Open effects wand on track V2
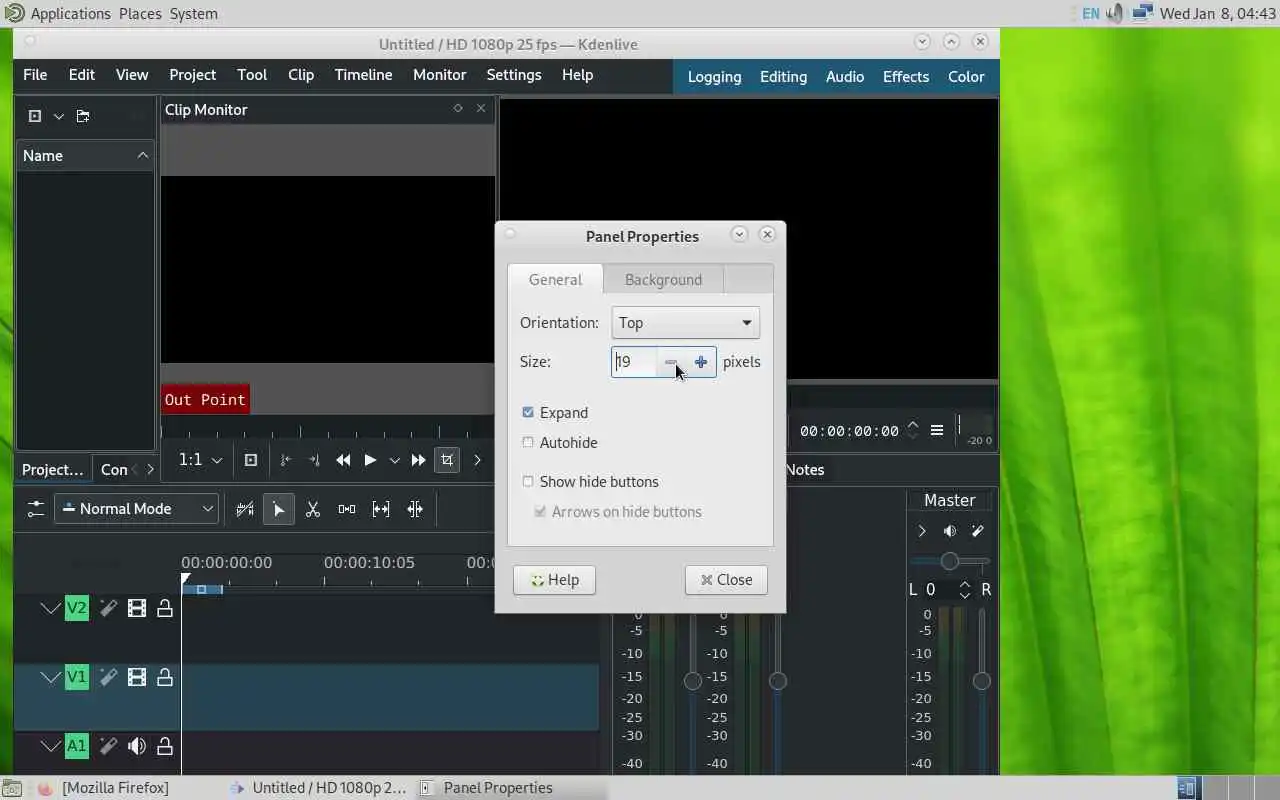The height and width of the screenshot is (800, 1280). click(x=108, y=608)
